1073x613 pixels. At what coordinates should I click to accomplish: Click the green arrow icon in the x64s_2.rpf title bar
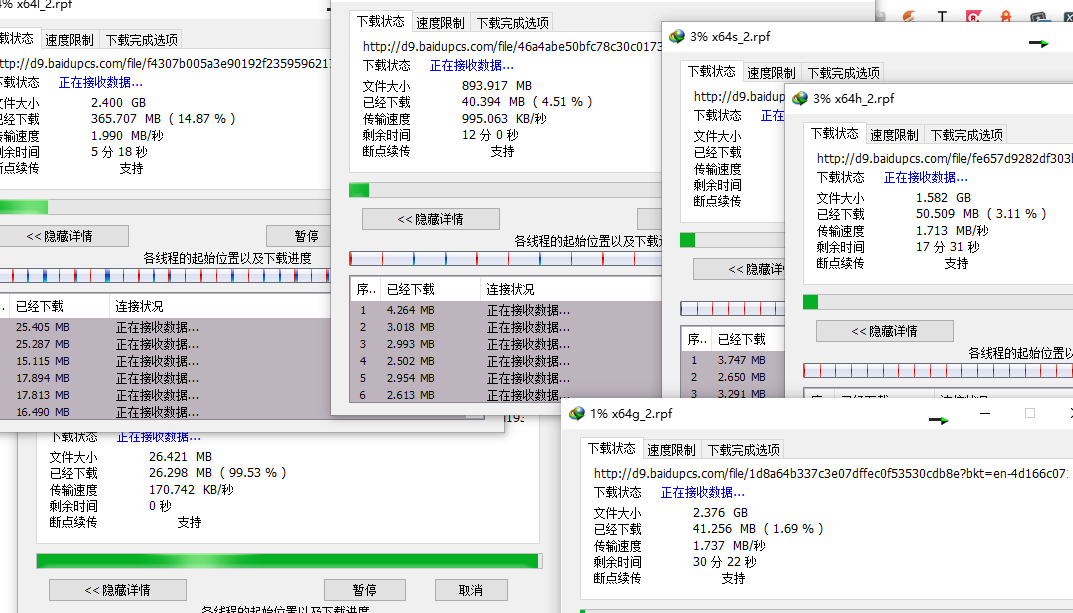pos(1039,43)
